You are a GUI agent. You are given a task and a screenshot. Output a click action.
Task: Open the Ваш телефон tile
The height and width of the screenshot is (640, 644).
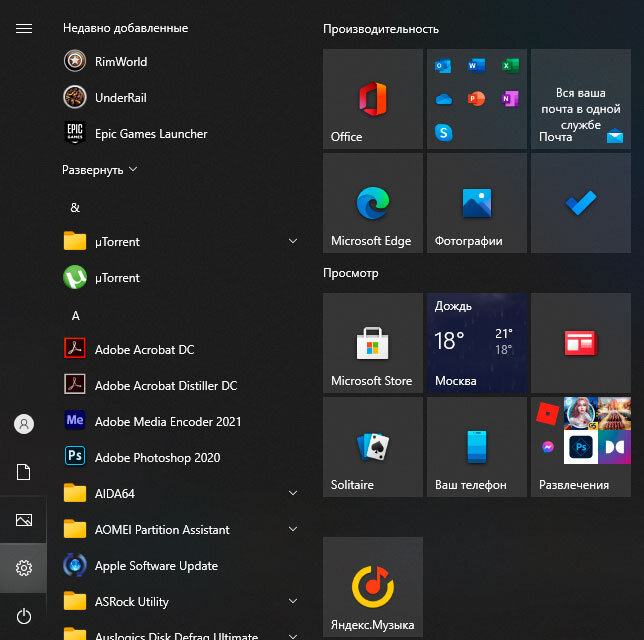[x=477, y=447]
